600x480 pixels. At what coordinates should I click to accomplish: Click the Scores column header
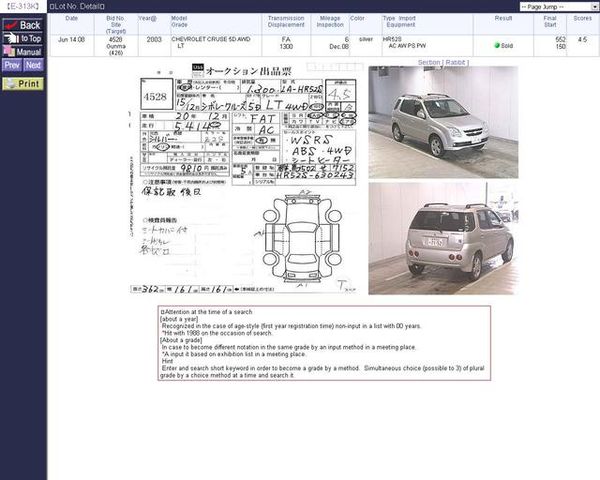coord(582,18)
